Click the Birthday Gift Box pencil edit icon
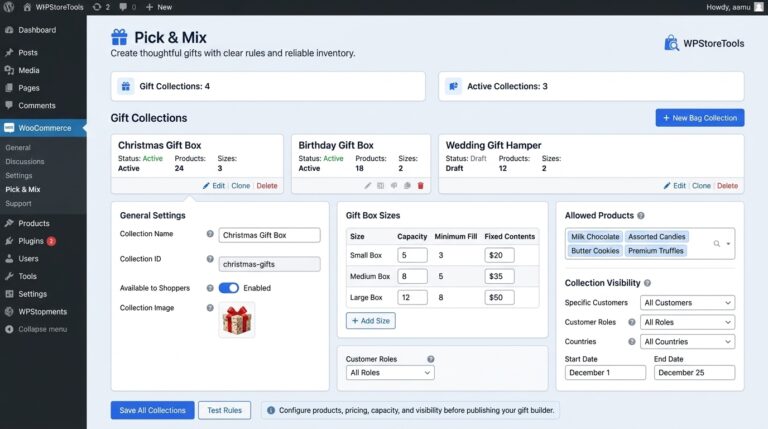The height and width of the screenshot is (429, 768). click(x=367, y=186)
